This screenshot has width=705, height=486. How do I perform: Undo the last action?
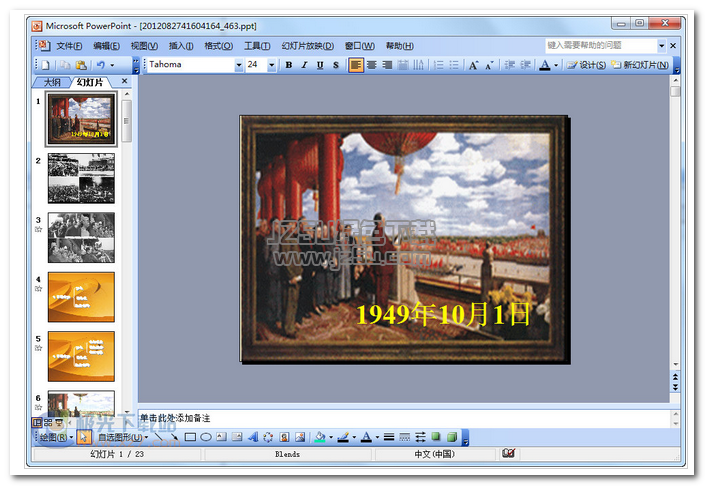click(101, 65)
